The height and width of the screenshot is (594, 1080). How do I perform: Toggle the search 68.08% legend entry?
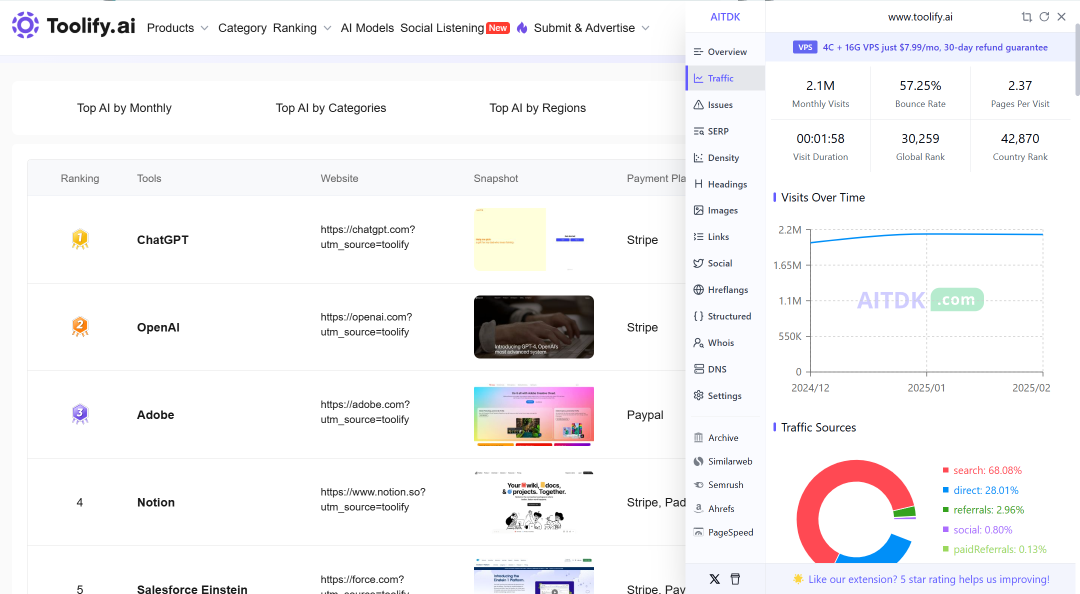(x=982, y=470)
